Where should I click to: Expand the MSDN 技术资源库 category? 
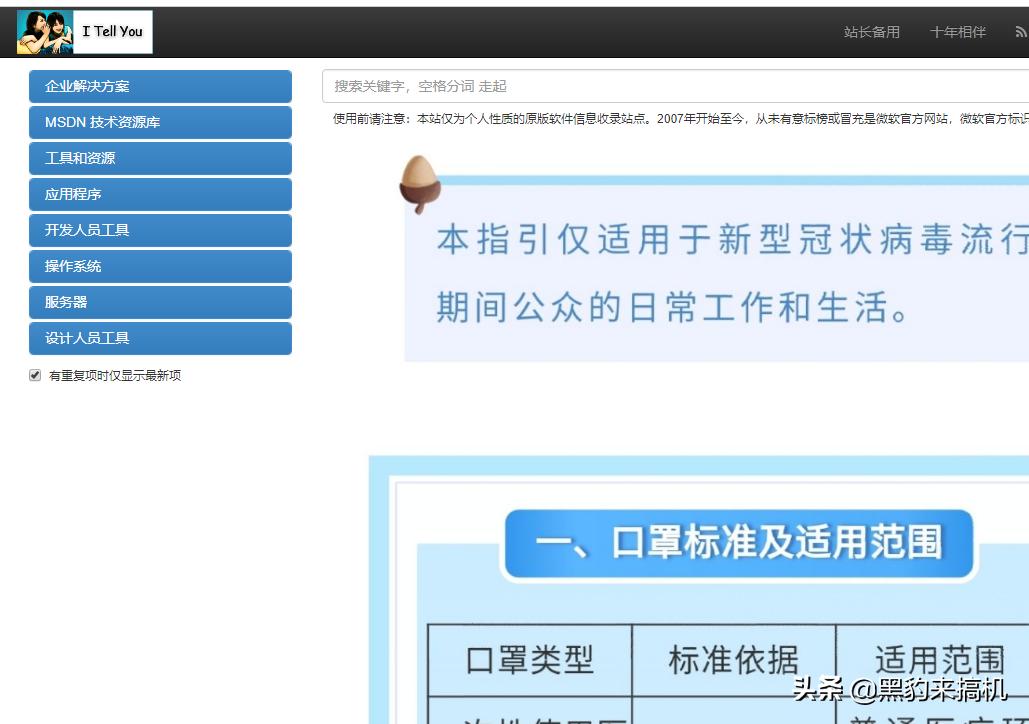pos(160,122)
